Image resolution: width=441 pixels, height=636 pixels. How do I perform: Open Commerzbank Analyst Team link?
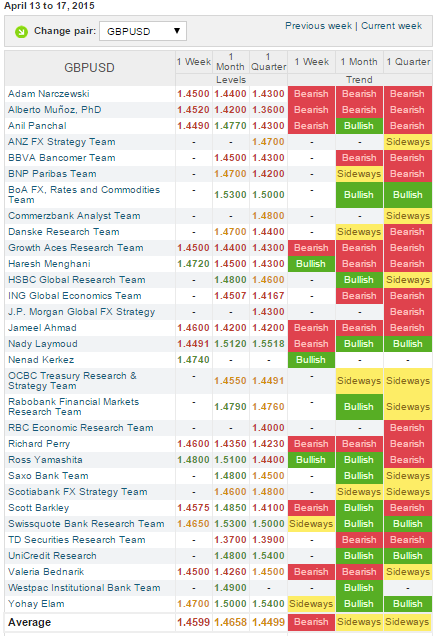pos(74,216)
